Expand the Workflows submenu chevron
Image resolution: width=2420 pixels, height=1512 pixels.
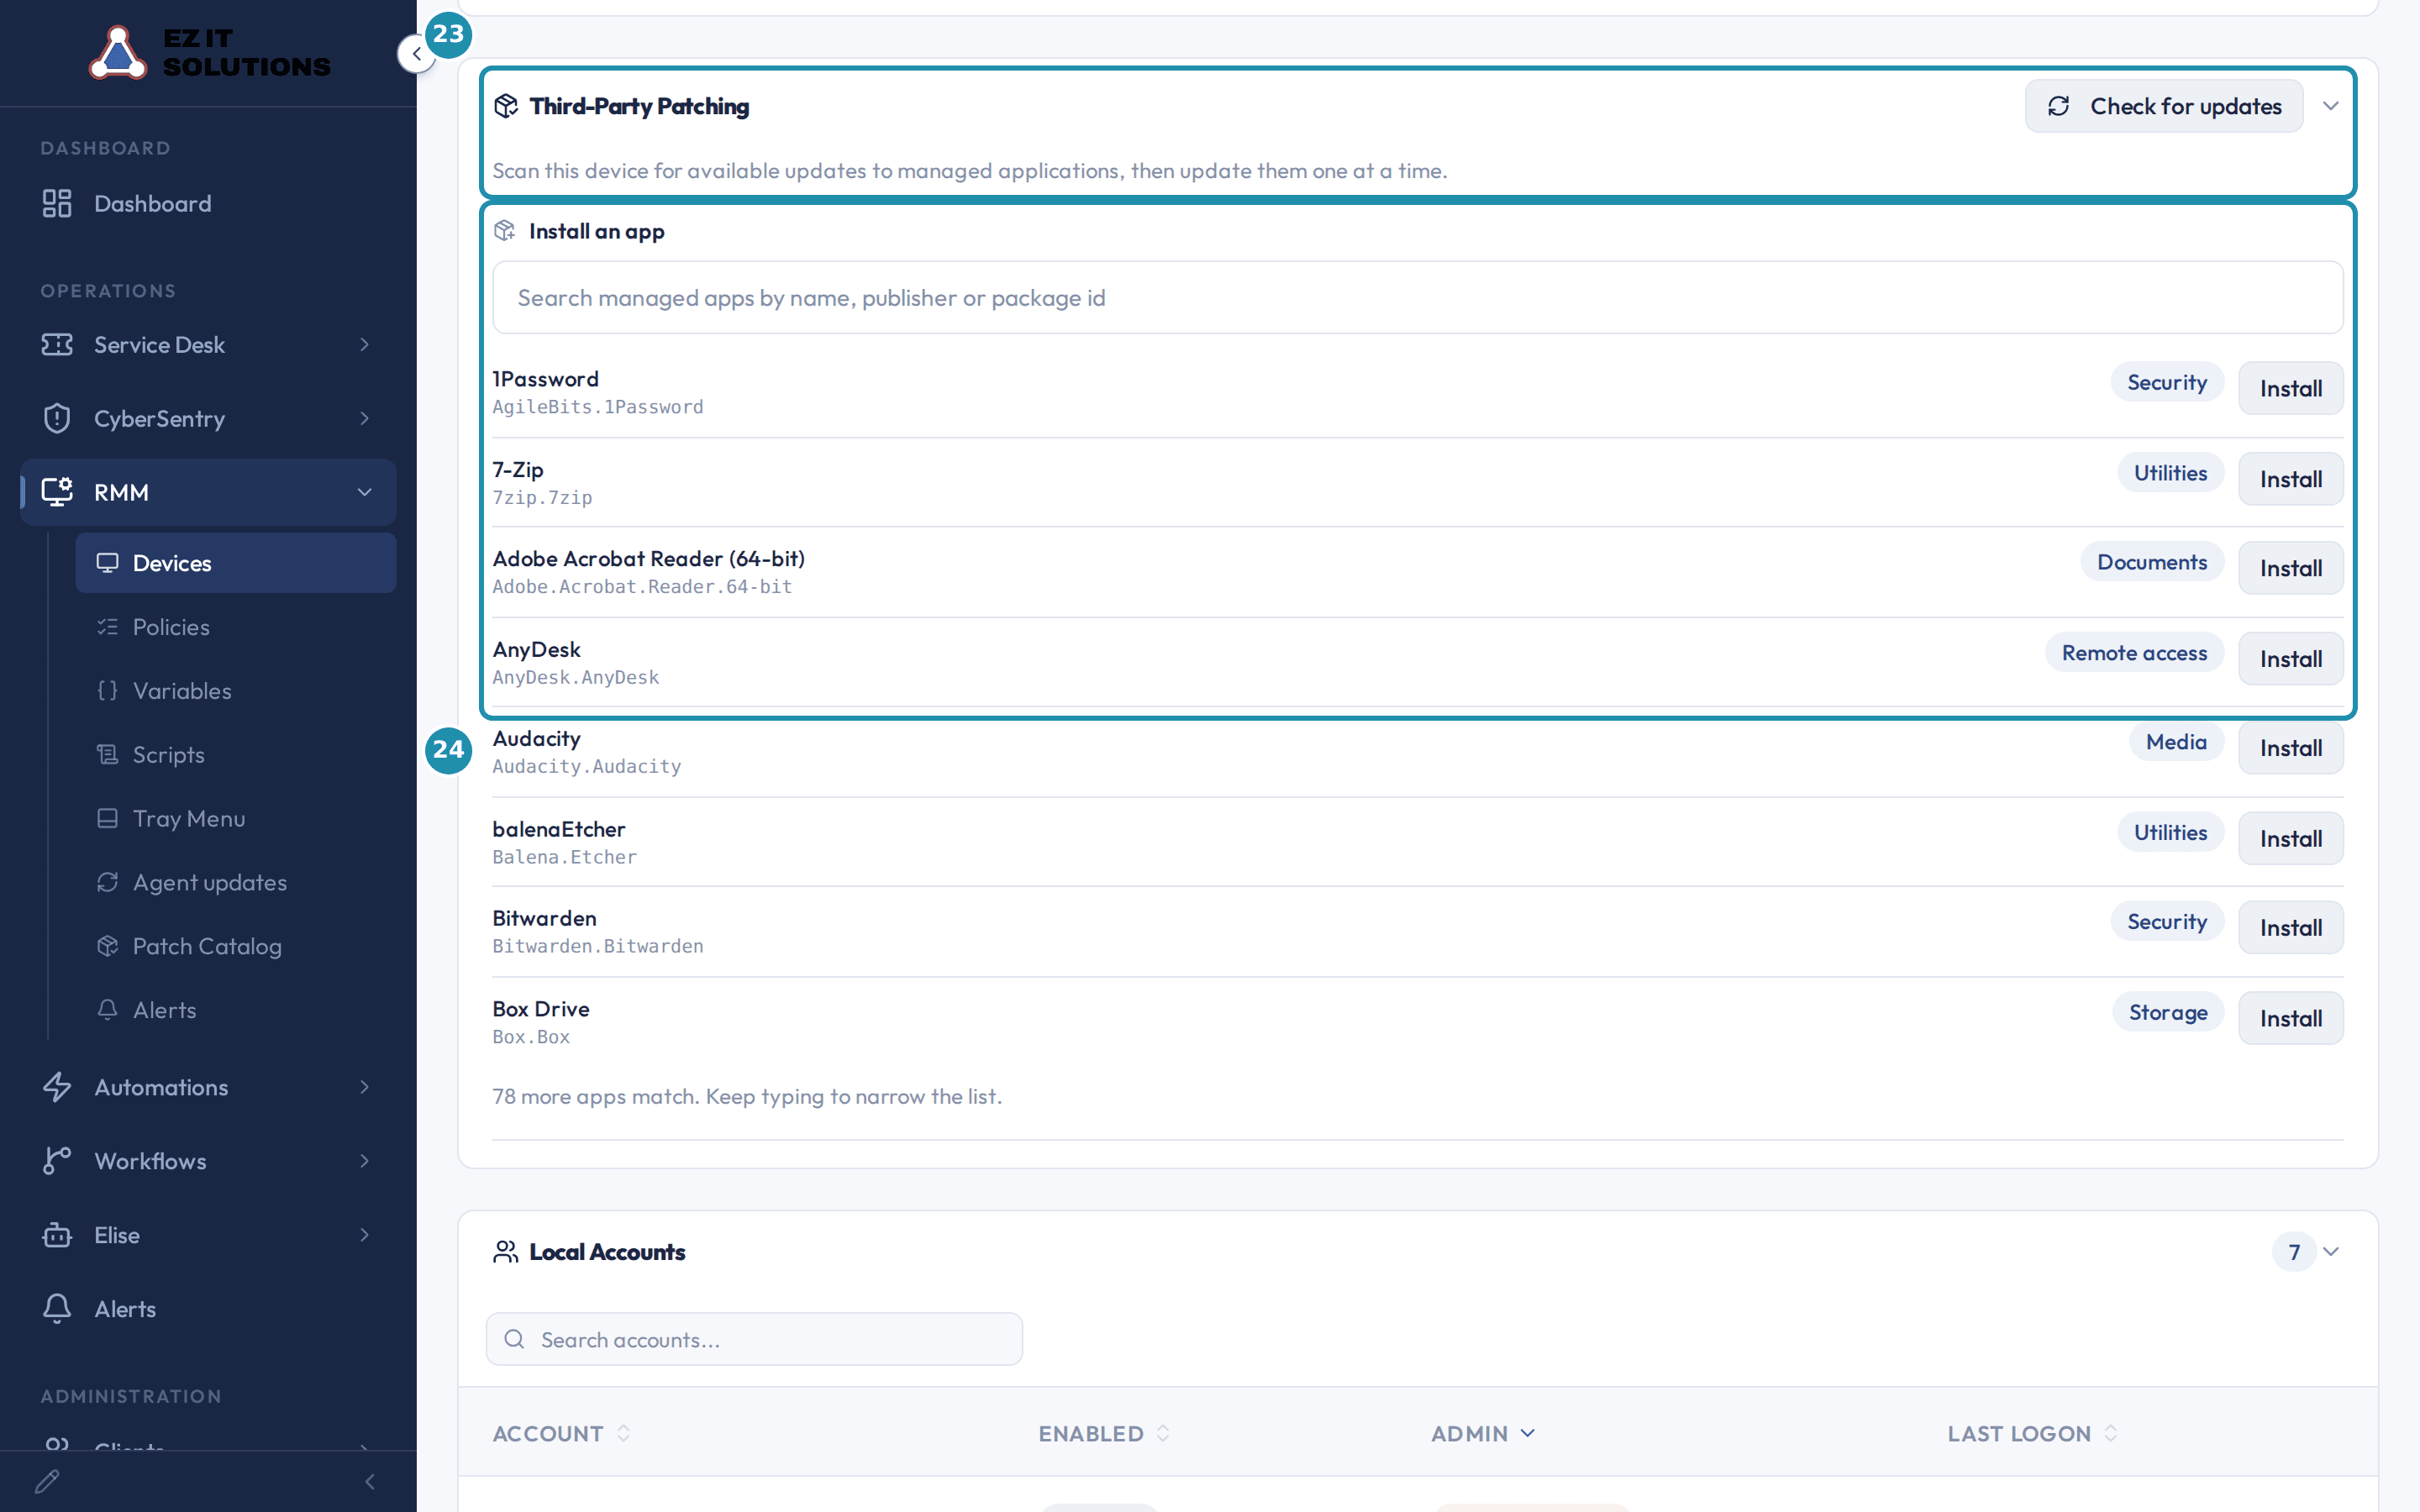[365, 1161]
